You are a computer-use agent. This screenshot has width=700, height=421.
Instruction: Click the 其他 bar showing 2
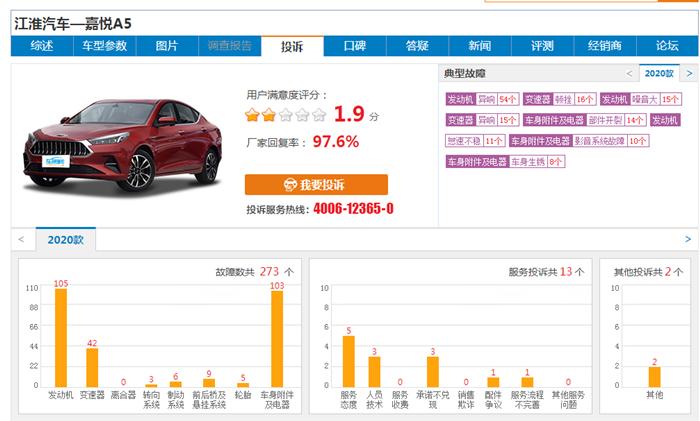click(654, 377)
